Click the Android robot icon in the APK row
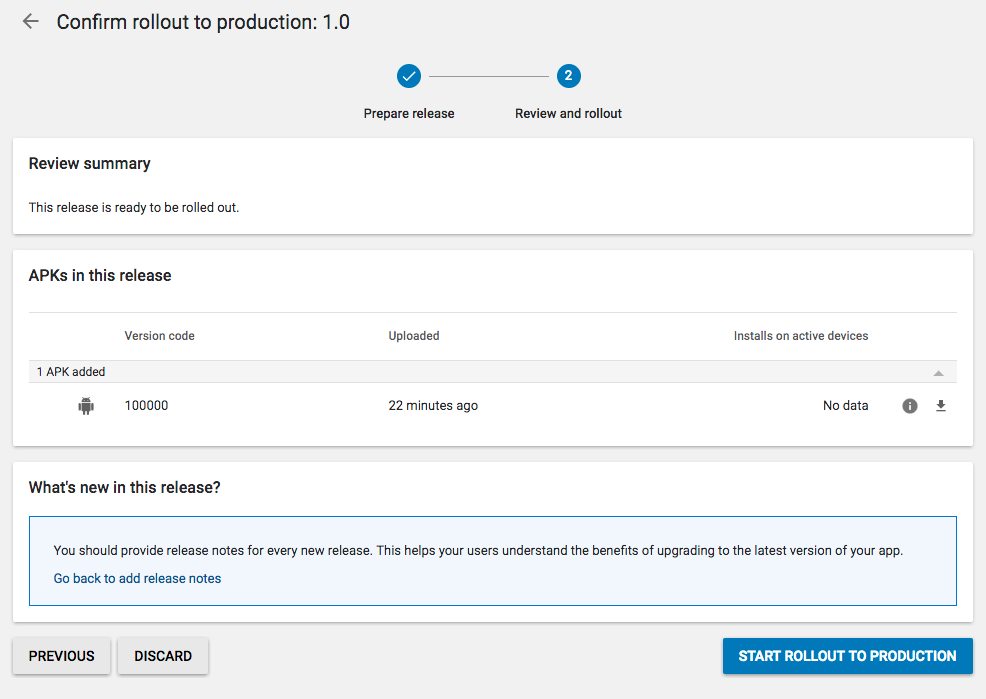The image size is (986, 699). click(86, 406)
